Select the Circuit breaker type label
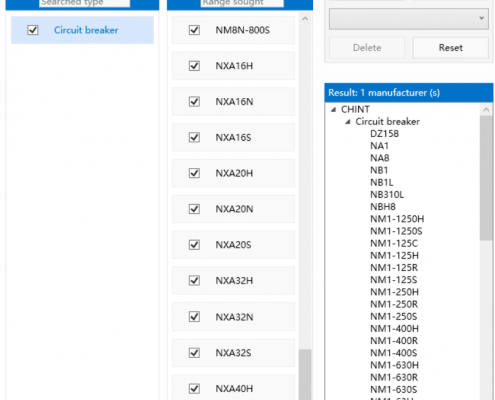Screen dimensions: 495x400 coord(86,30)
